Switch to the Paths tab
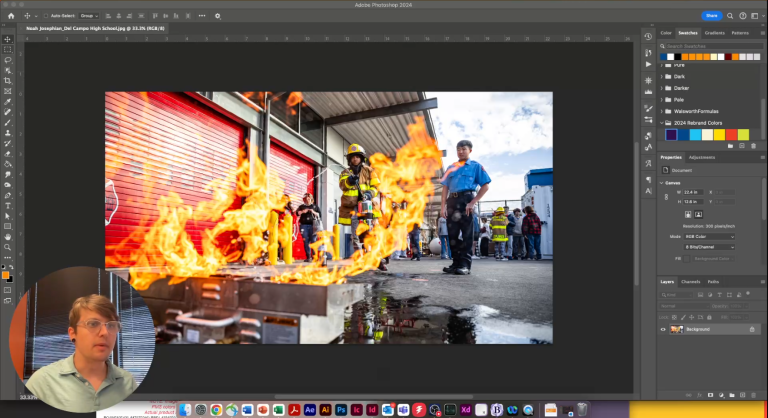The height and width of the screenshot is (418, 768). pos(713,282)
